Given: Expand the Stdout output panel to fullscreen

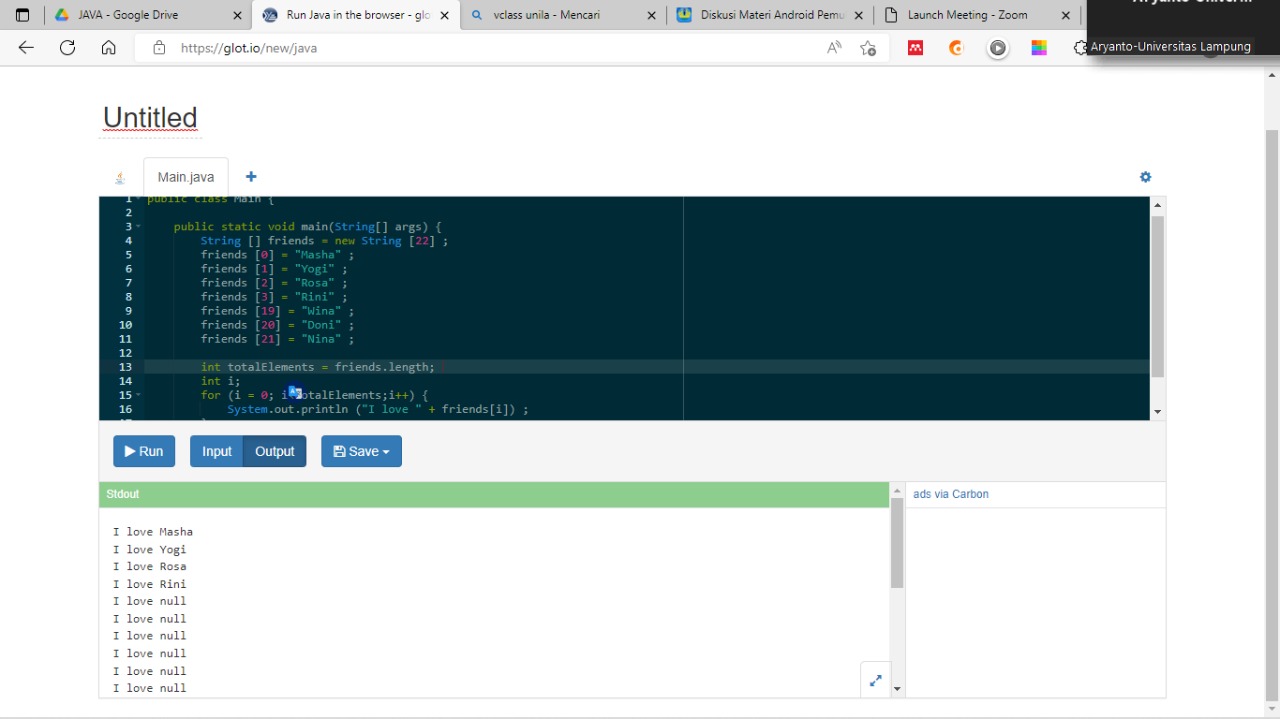Looking at the screenshot, I should coord(875,681).
